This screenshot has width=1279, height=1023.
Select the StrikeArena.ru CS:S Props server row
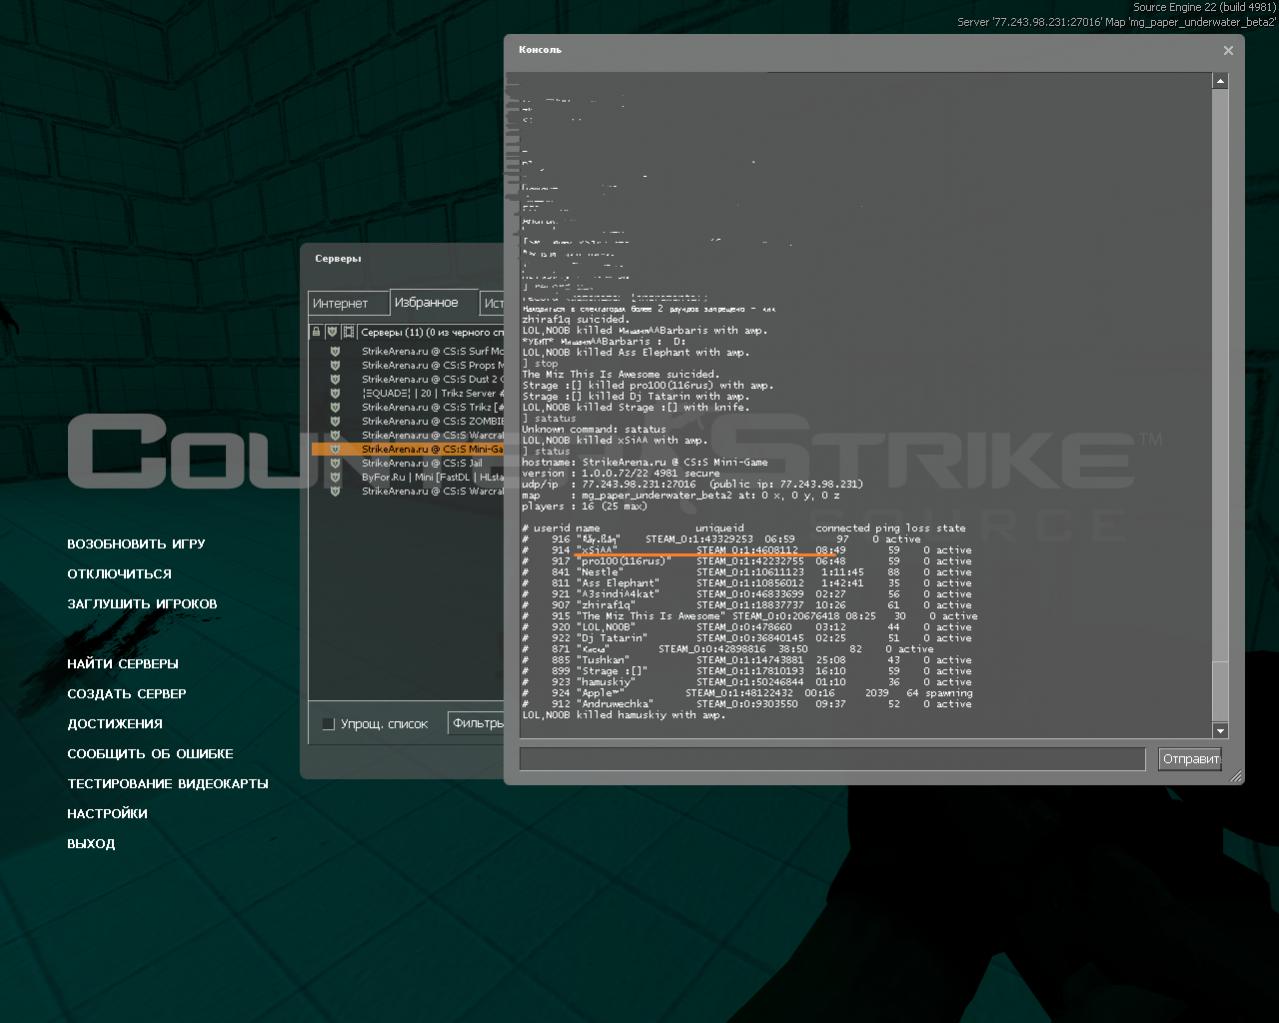(x=408, y=365)
